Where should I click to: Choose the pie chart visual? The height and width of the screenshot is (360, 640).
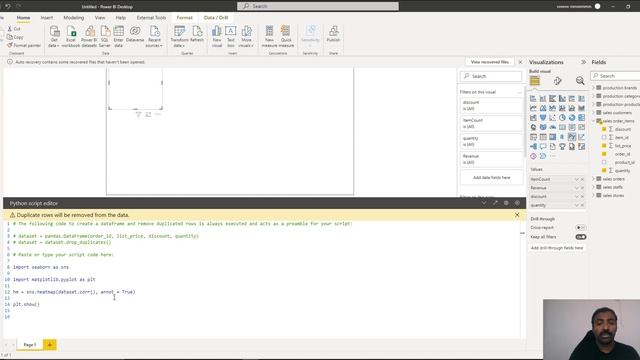pyautogui.click(x=562, y=118)
